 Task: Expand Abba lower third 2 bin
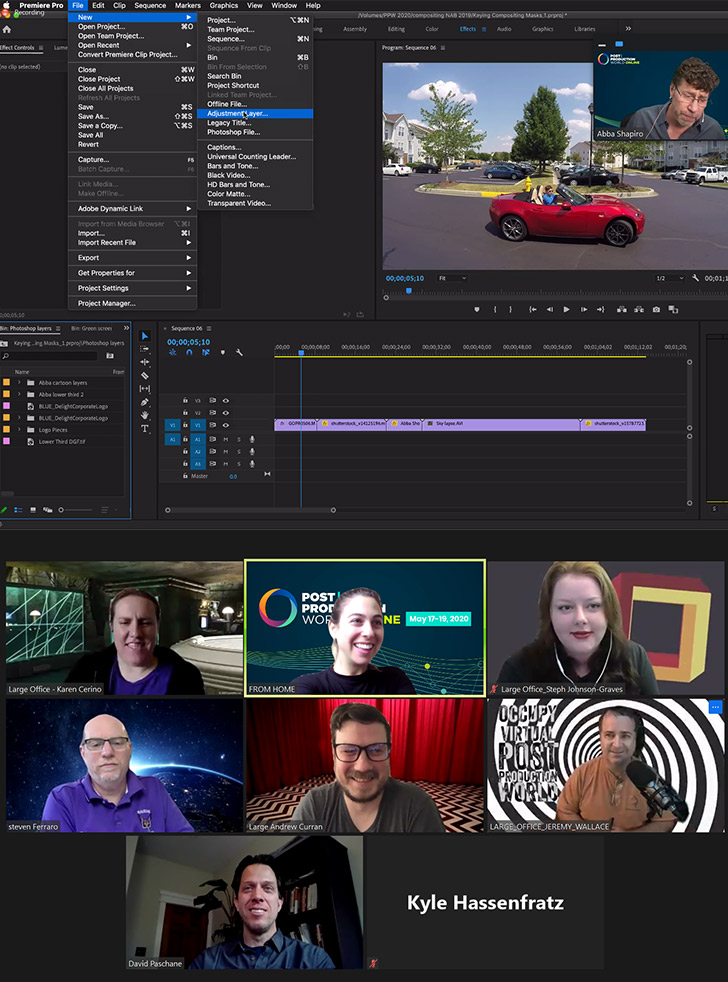pyautogui.click(x=19, y=395)
